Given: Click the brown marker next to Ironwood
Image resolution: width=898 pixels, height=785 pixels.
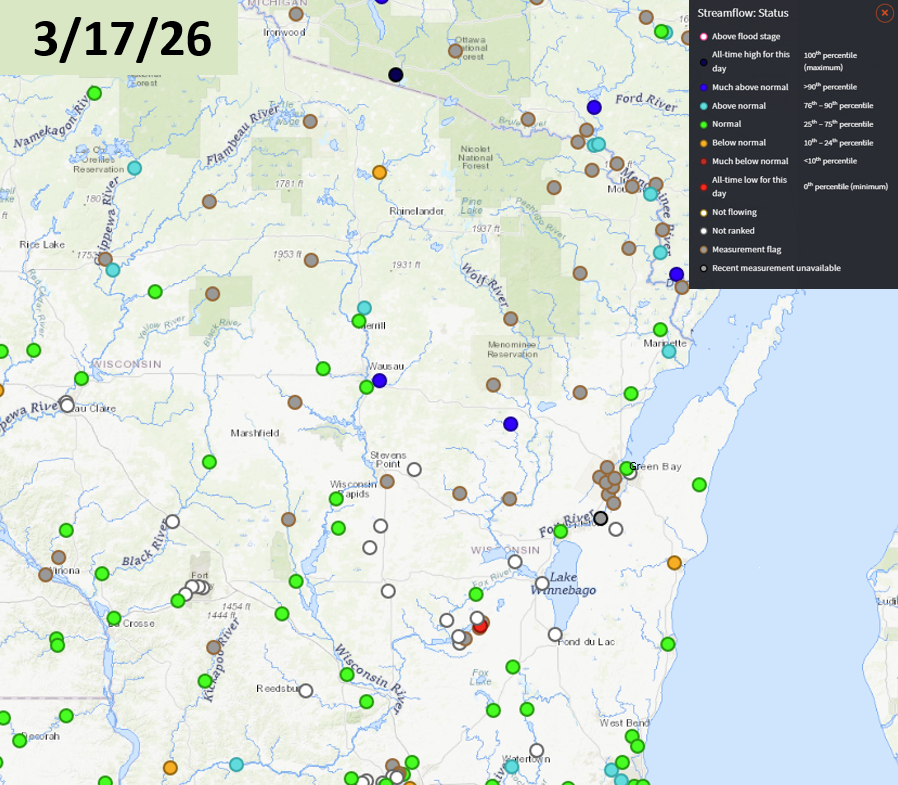Looking at the screenshot, I should click(x=296, y=14).
